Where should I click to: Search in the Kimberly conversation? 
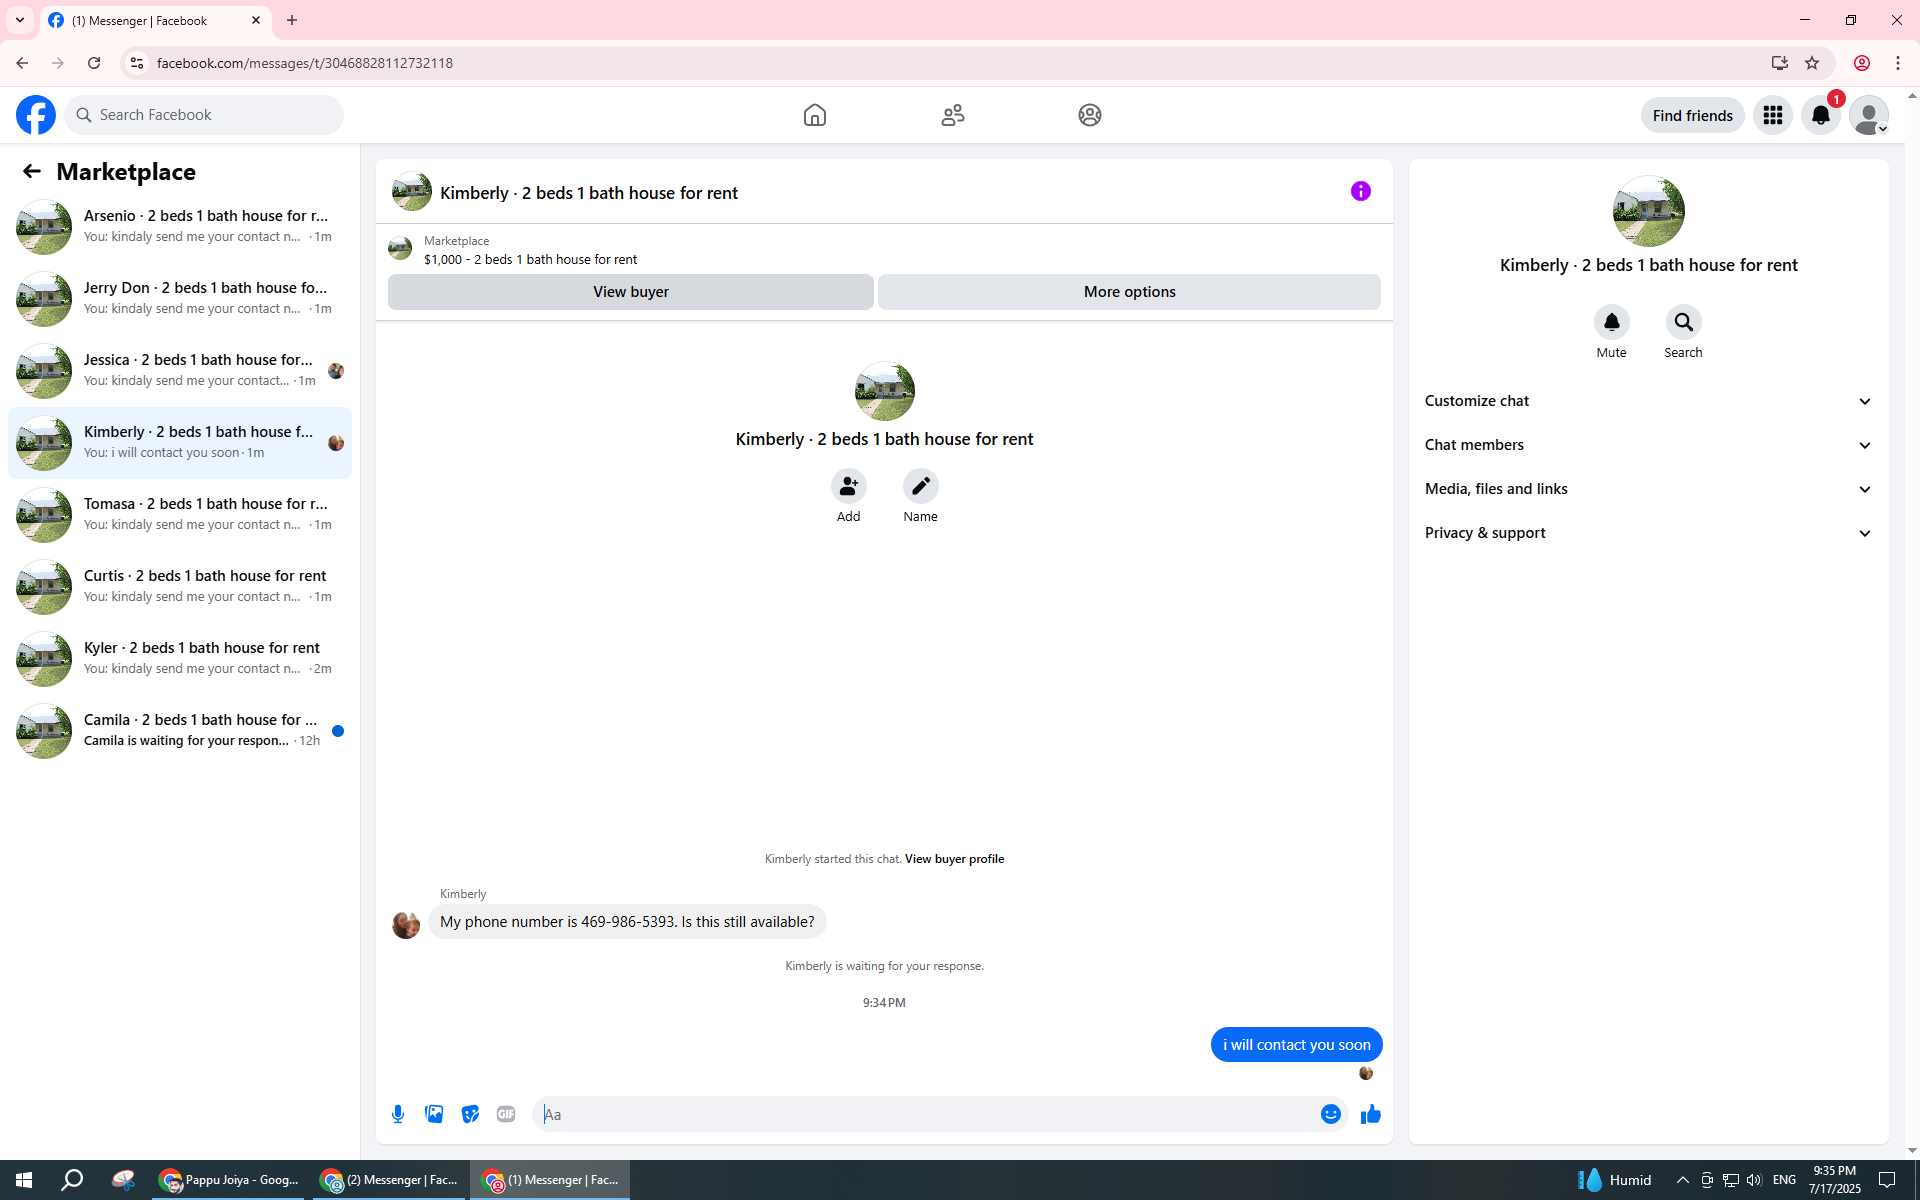1683,322
